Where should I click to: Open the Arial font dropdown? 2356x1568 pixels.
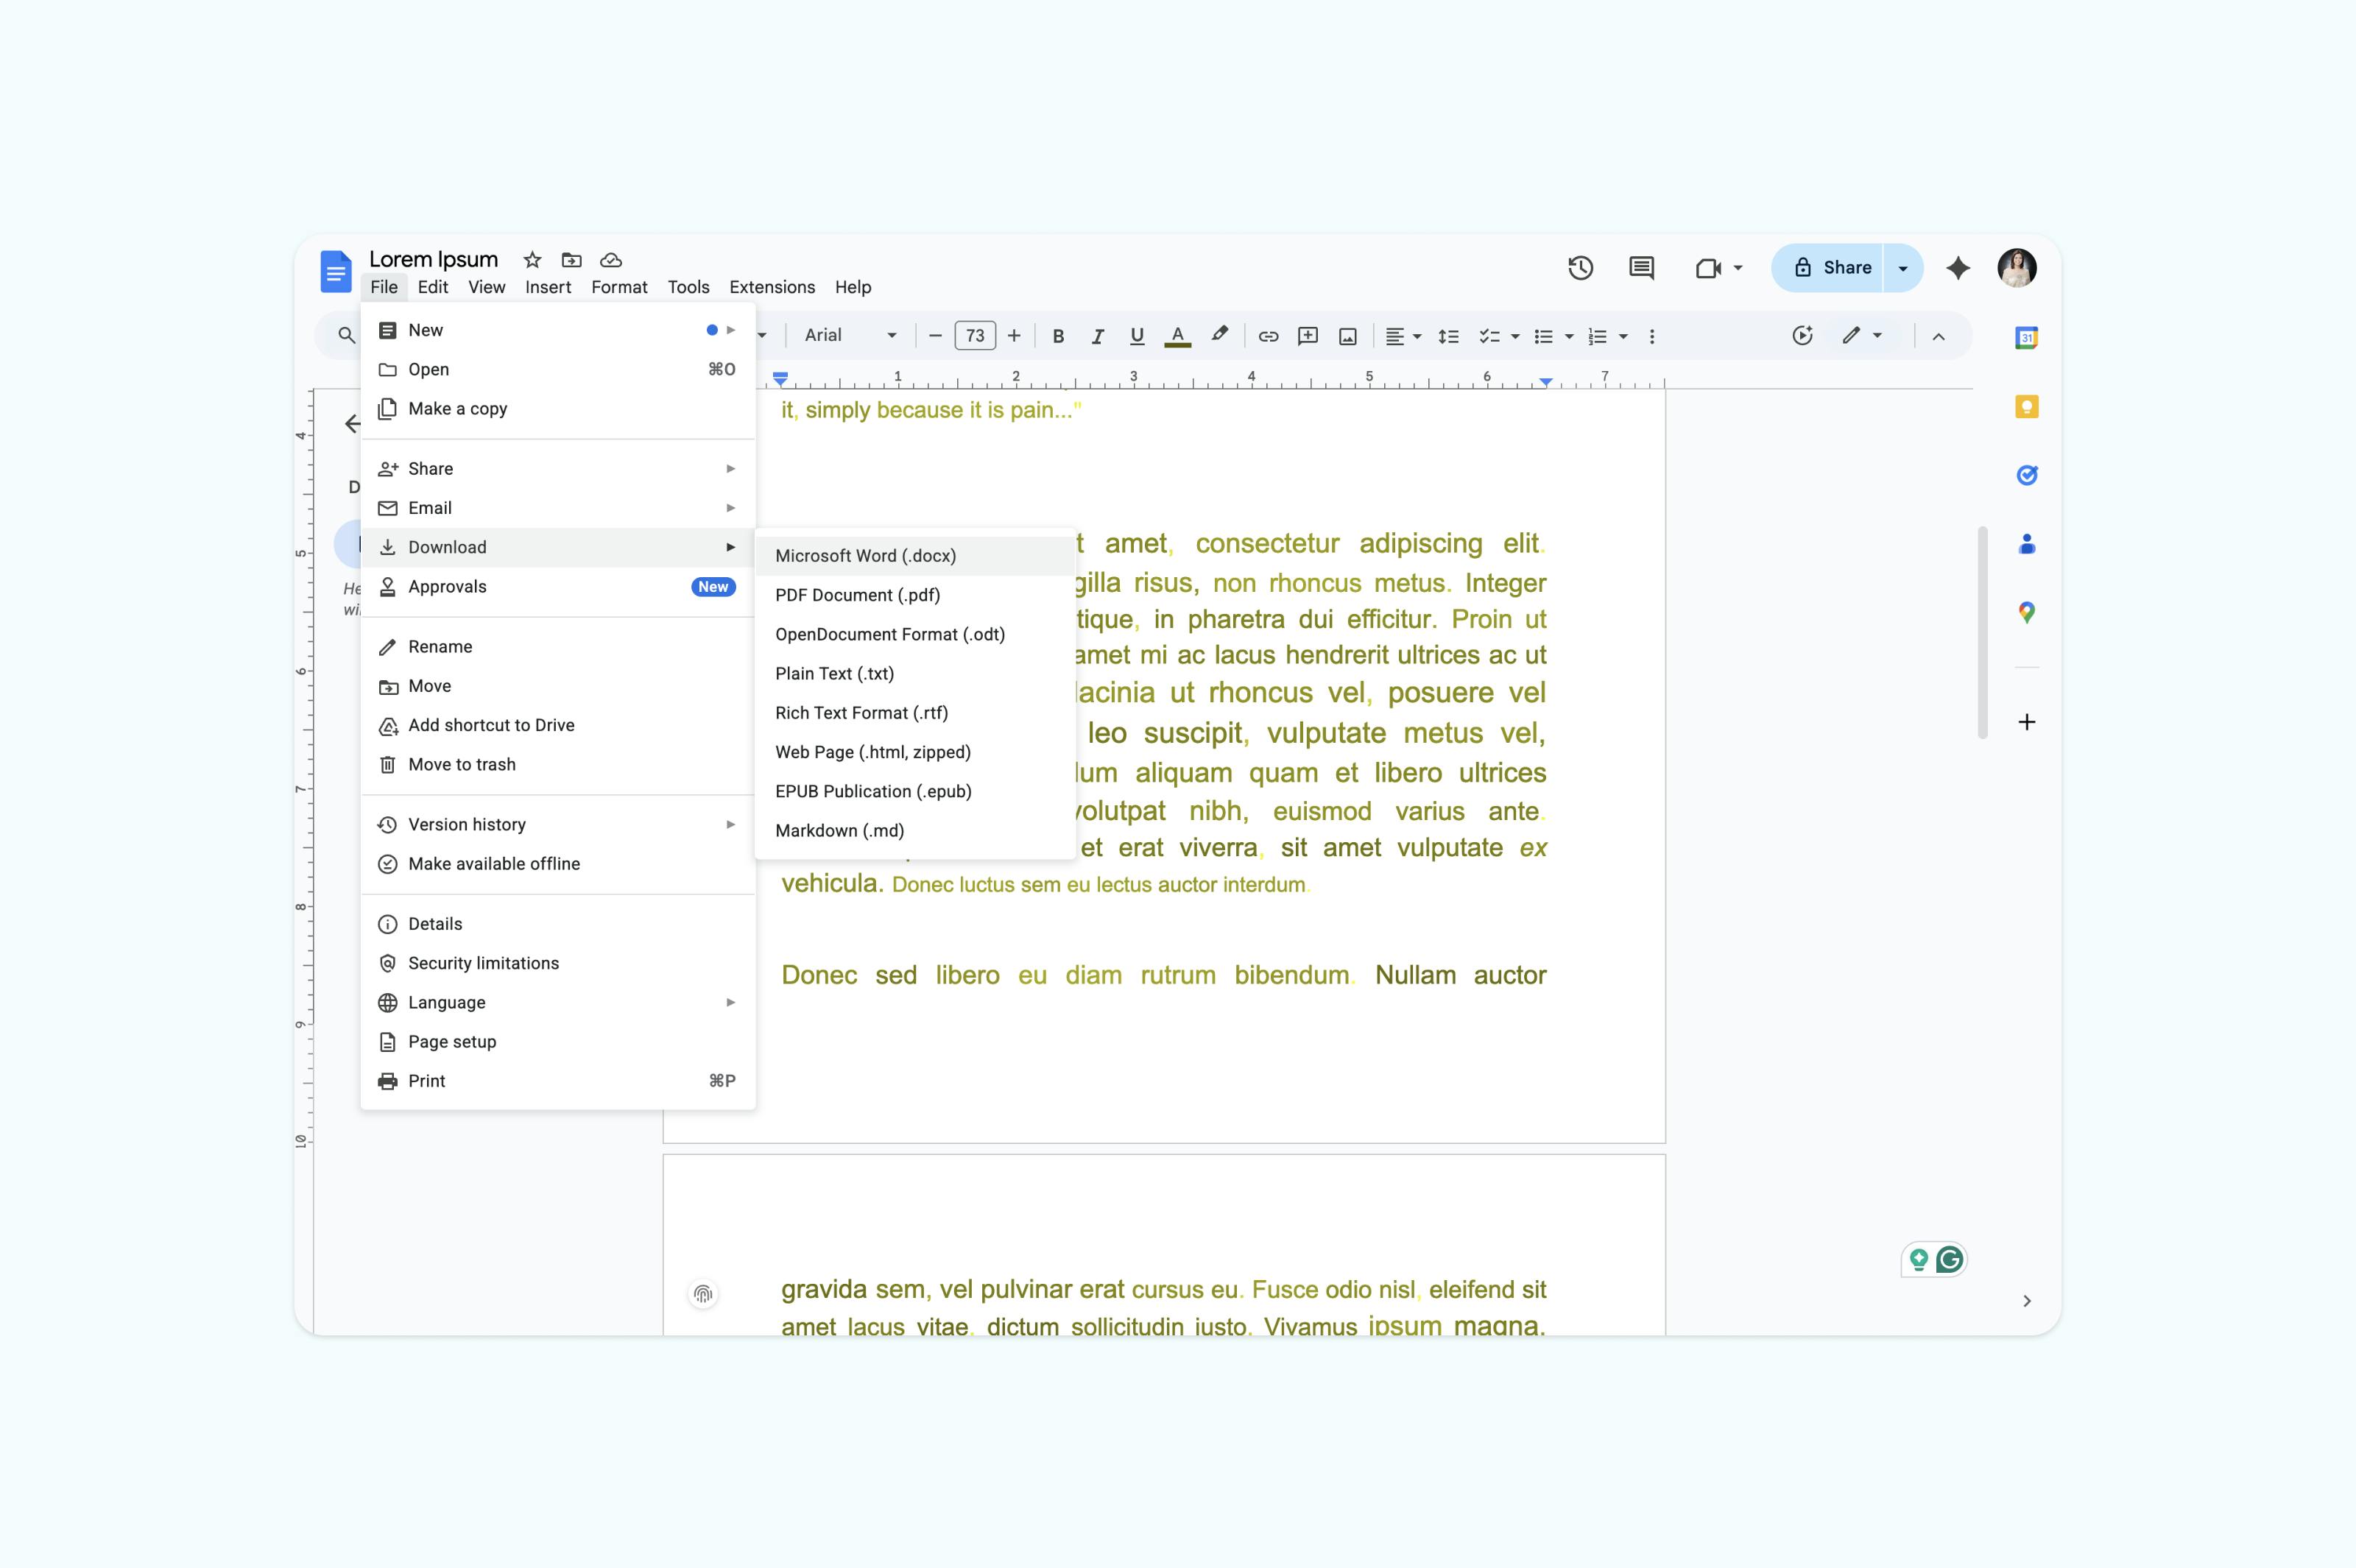click(x=849, y=336)
